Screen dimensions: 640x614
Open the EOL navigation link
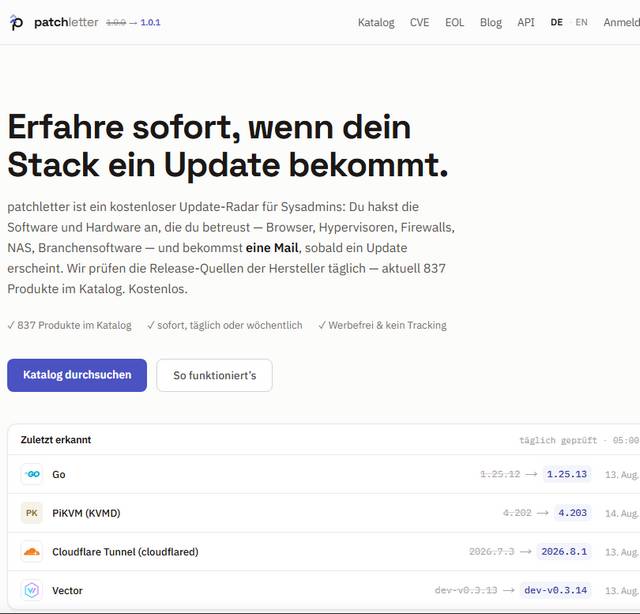[454, 22]
